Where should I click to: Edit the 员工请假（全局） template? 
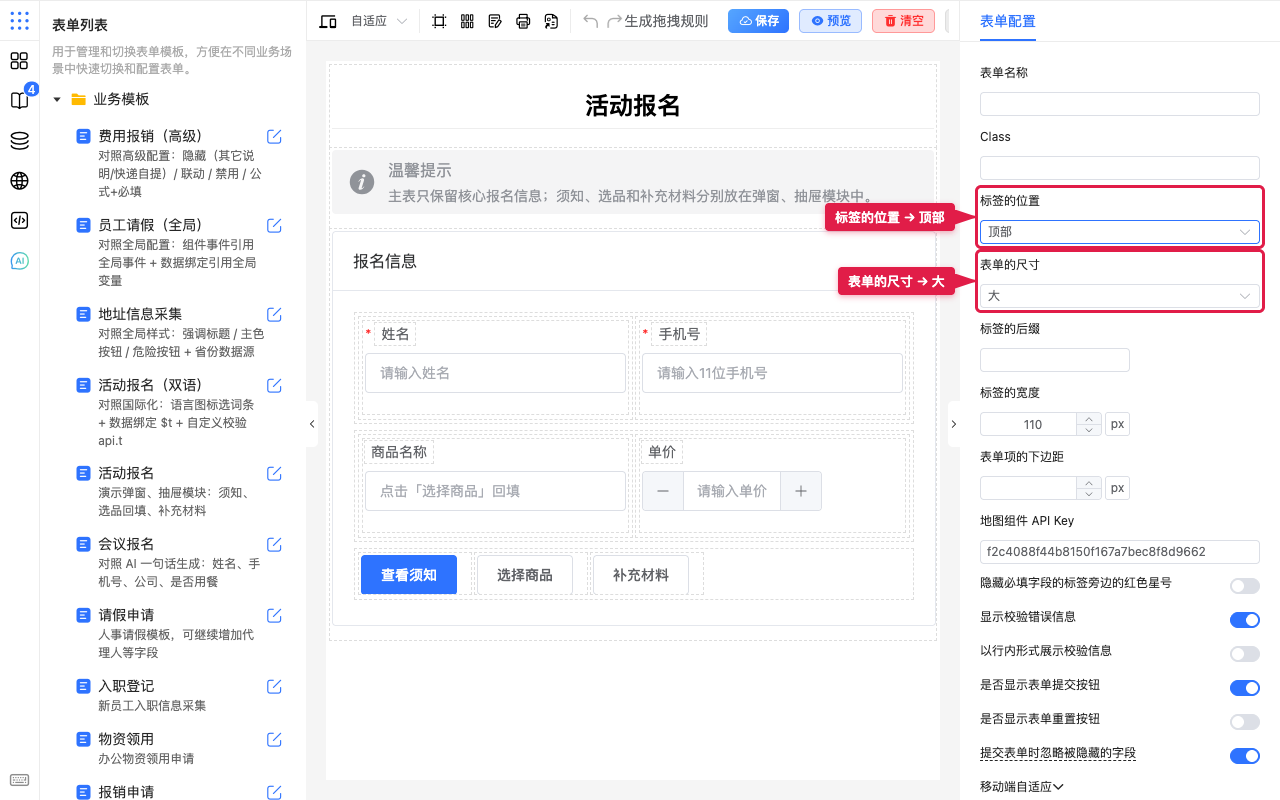274,225
